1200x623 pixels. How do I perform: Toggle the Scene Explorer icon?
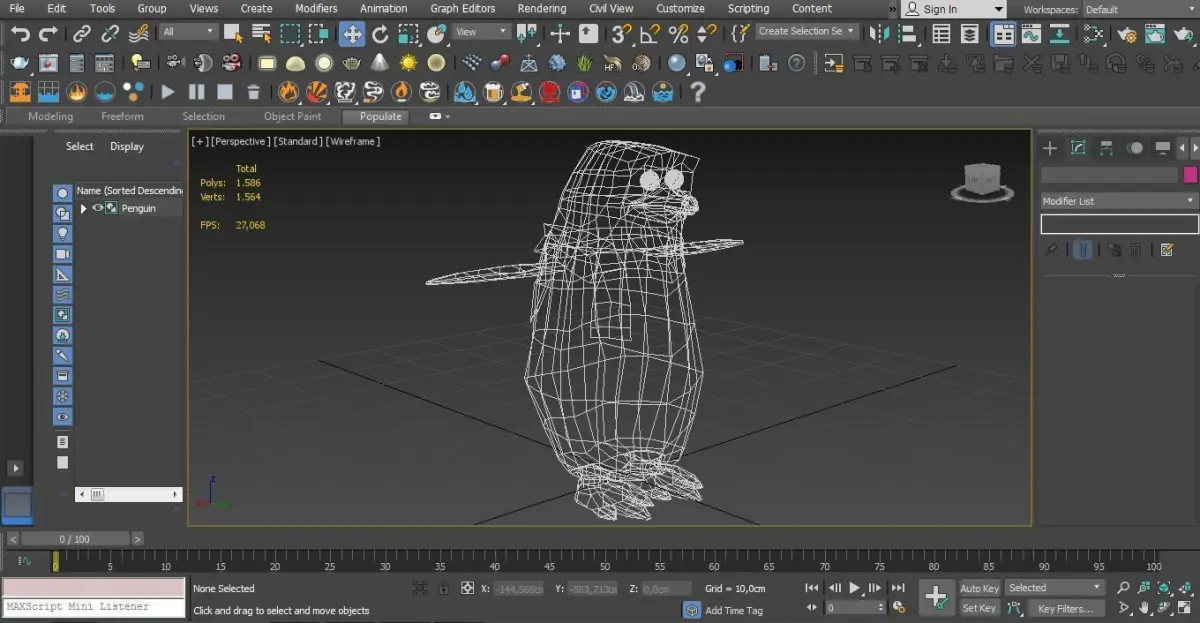pyautogui.click(x=941, y=33)
